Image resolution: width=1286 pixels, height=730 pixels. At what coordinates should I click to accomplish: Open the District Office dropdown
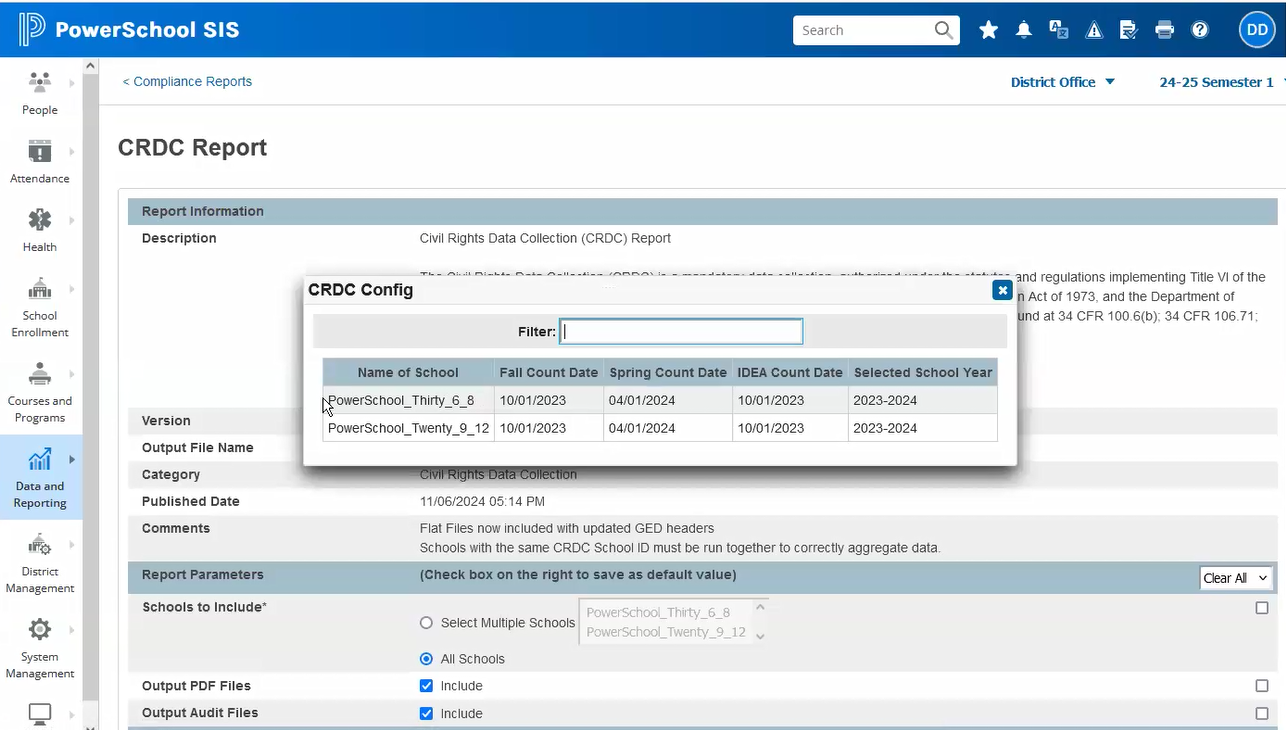pyautogui.click(x=1062, y=82)
